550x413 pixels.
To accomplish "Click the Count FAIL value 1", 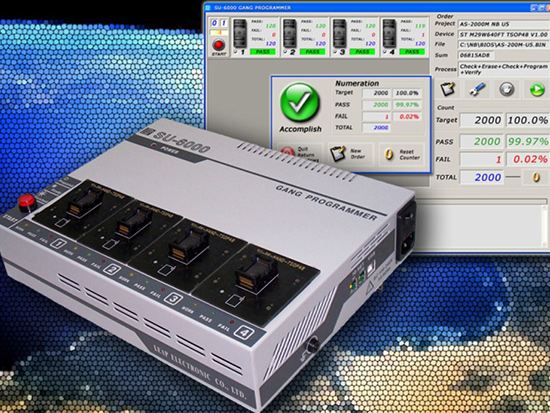I will (x=482, y=159).
